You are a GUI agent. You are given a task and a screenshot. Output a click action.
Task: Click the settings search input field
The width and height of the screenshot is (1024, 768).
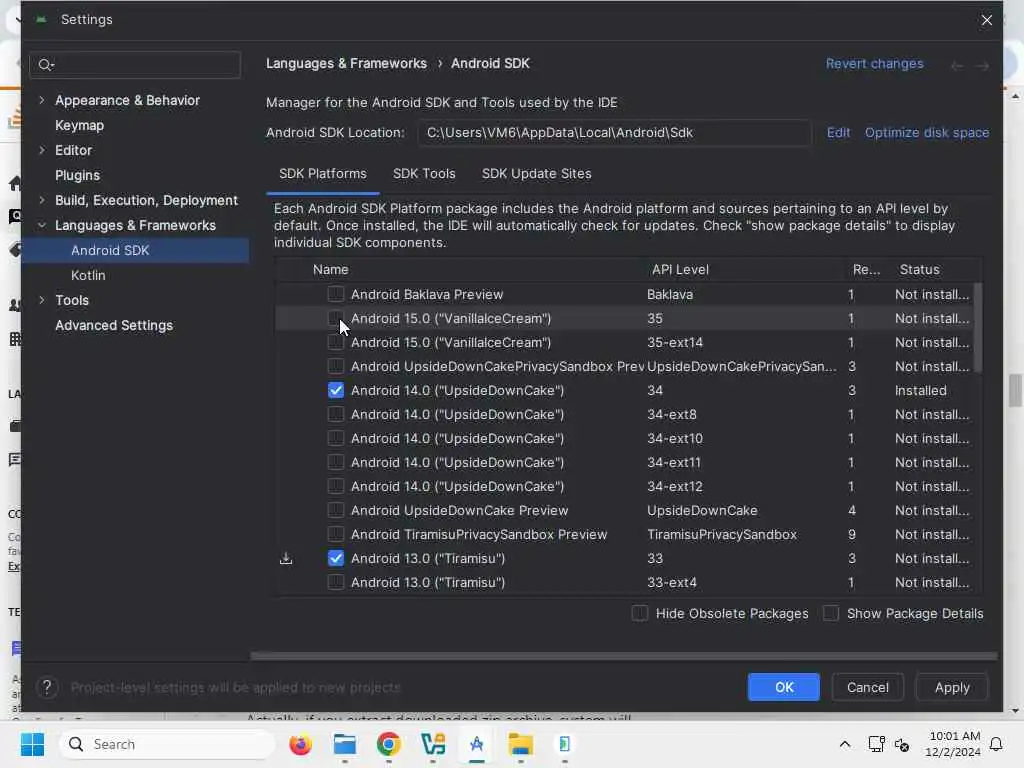click(135, 65)
